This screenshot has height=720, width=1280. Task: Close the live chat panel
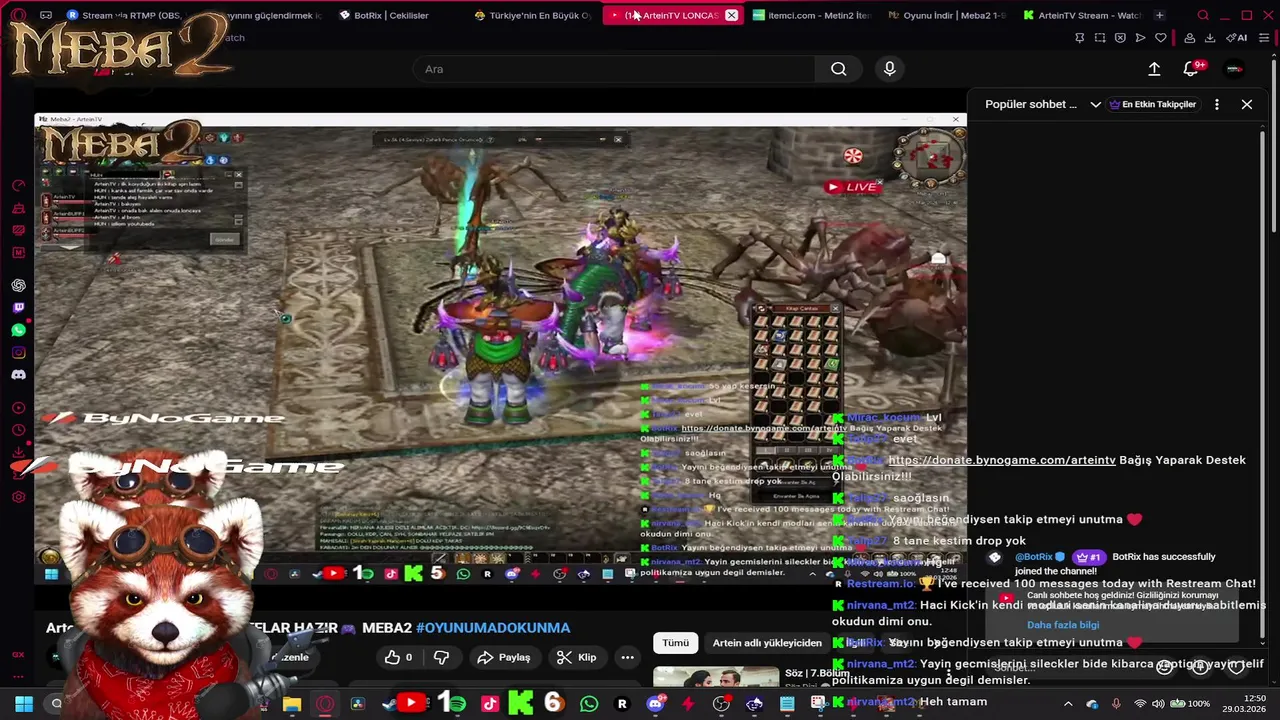pyautogui.click(x=1247, y=104)
